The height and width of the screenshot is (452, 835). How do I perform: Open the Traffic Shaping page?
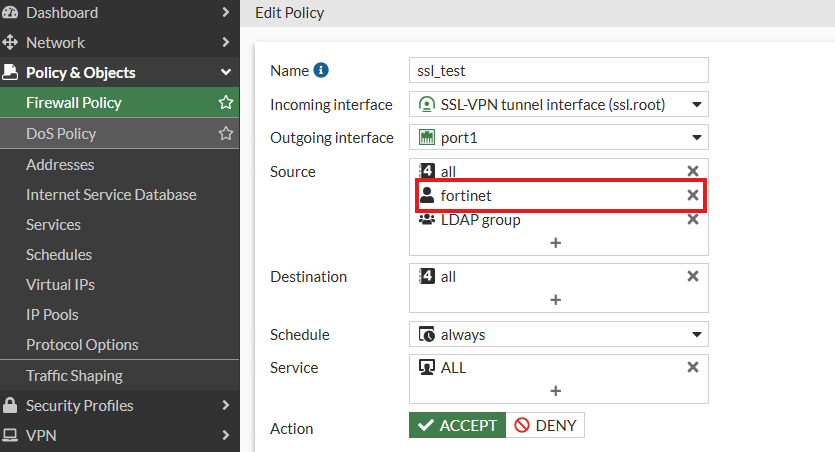click(x=74, y=376)
